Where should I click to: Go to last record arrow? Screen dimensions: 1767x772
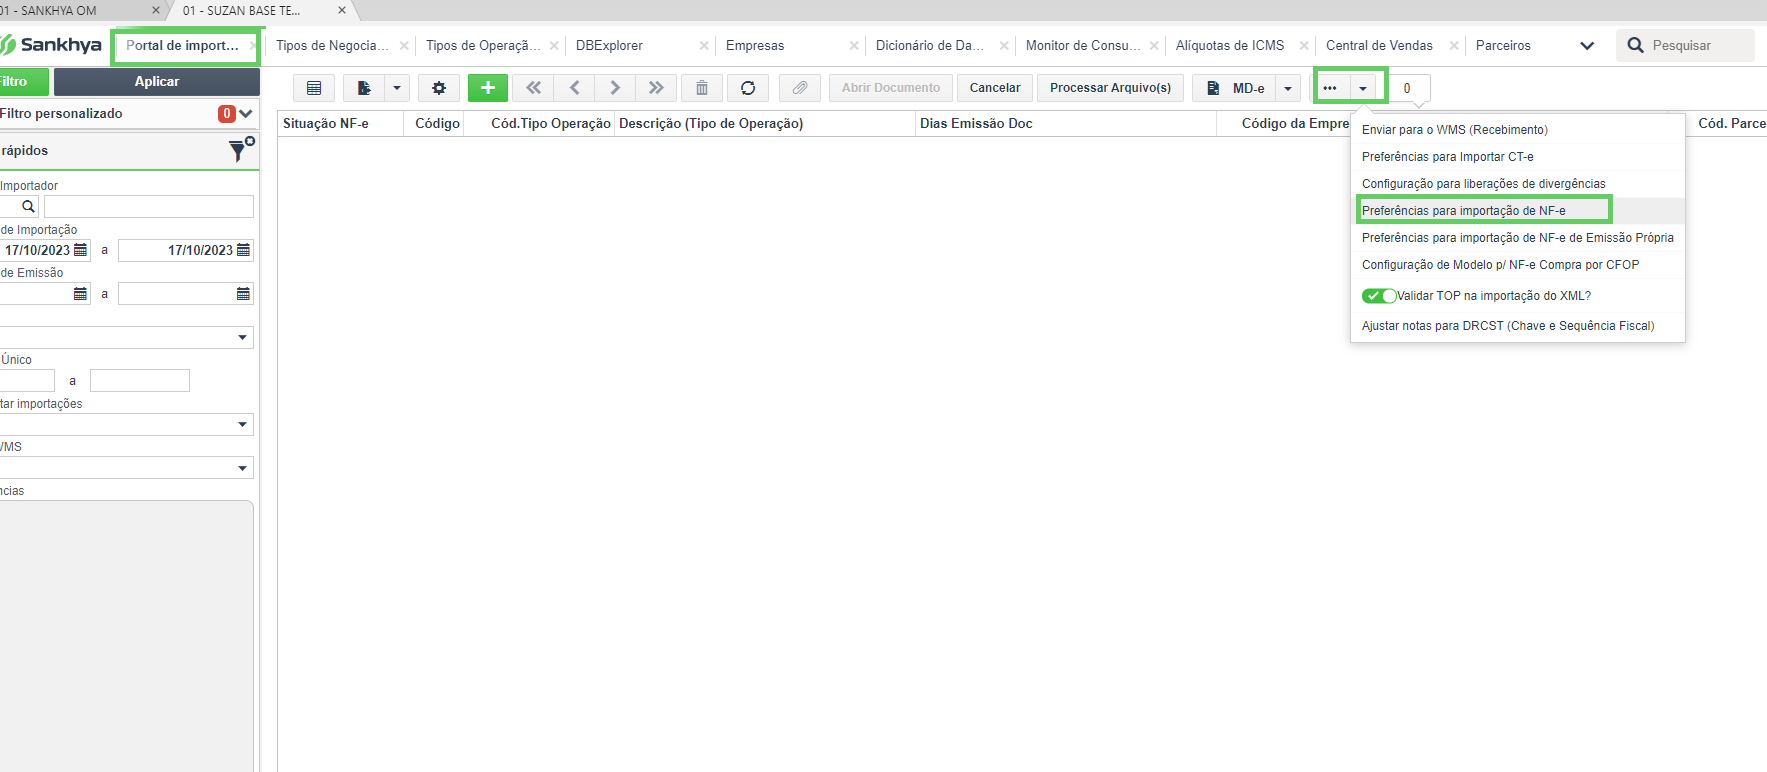[x=656, y=88]
